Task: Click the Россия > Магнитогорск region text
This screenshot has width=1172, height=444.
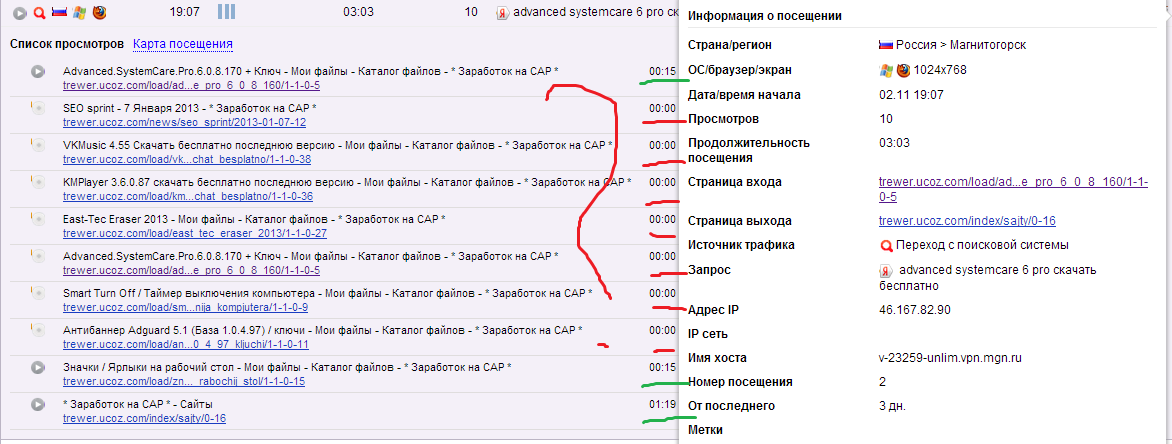Action: [961, 45]
